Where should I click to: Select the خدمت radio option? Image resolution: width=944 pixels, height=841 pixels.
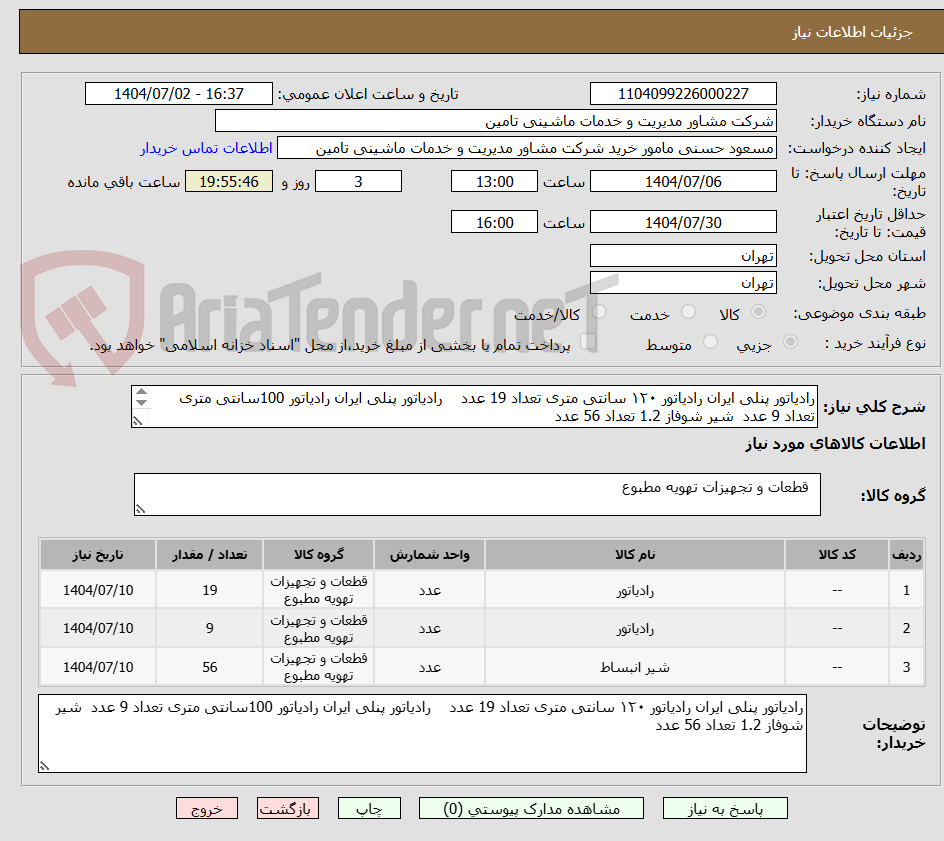click(x=688, y=312)
